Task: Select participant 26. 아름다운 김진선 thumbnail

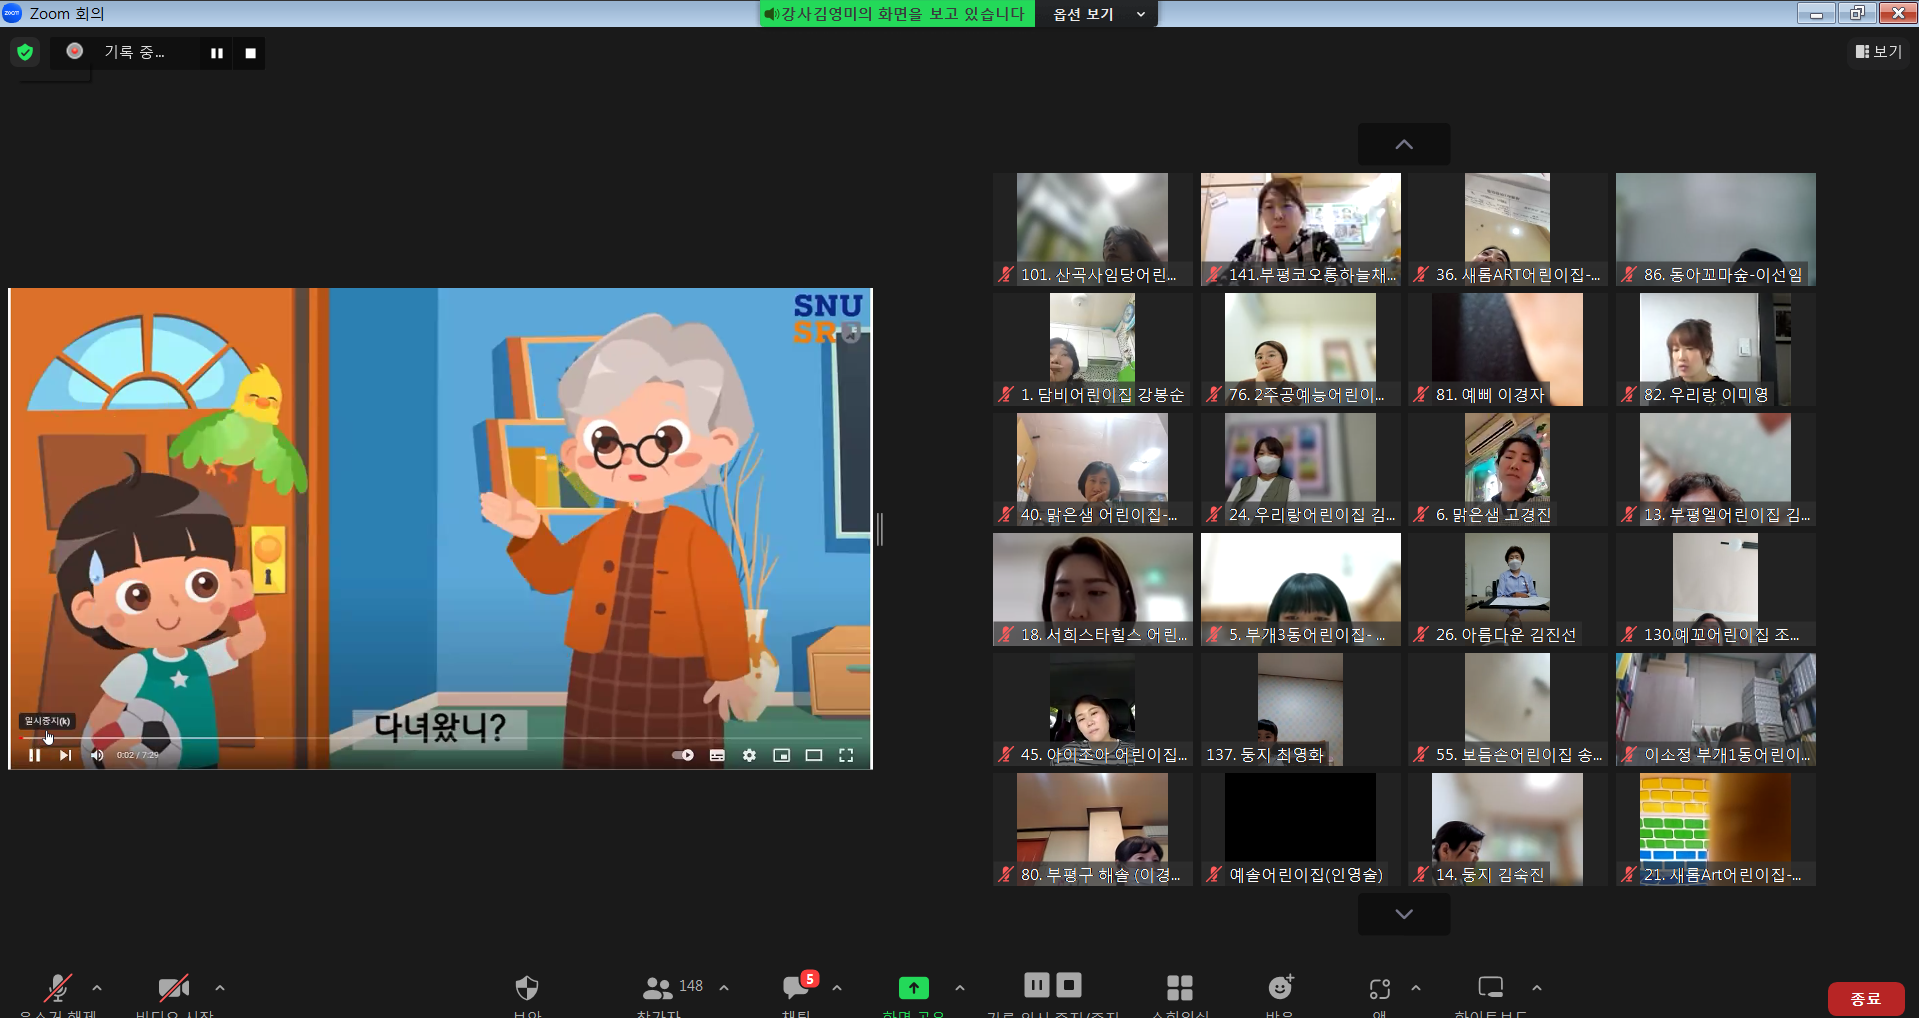Action: coord(1507,589)
